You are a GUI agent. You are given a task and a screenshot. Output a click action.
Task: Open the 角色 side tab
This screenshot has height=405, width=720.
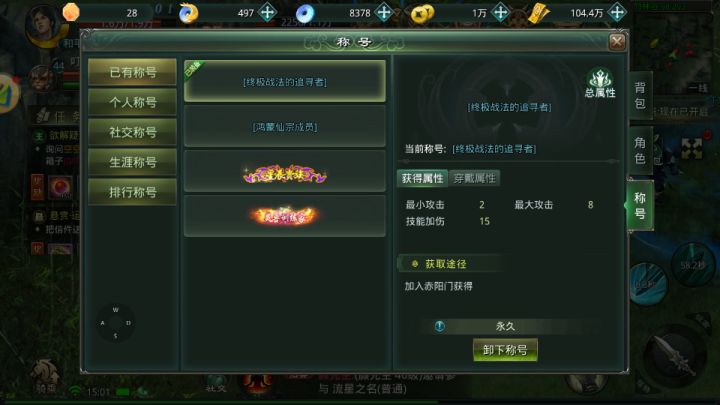click(640, 151)
